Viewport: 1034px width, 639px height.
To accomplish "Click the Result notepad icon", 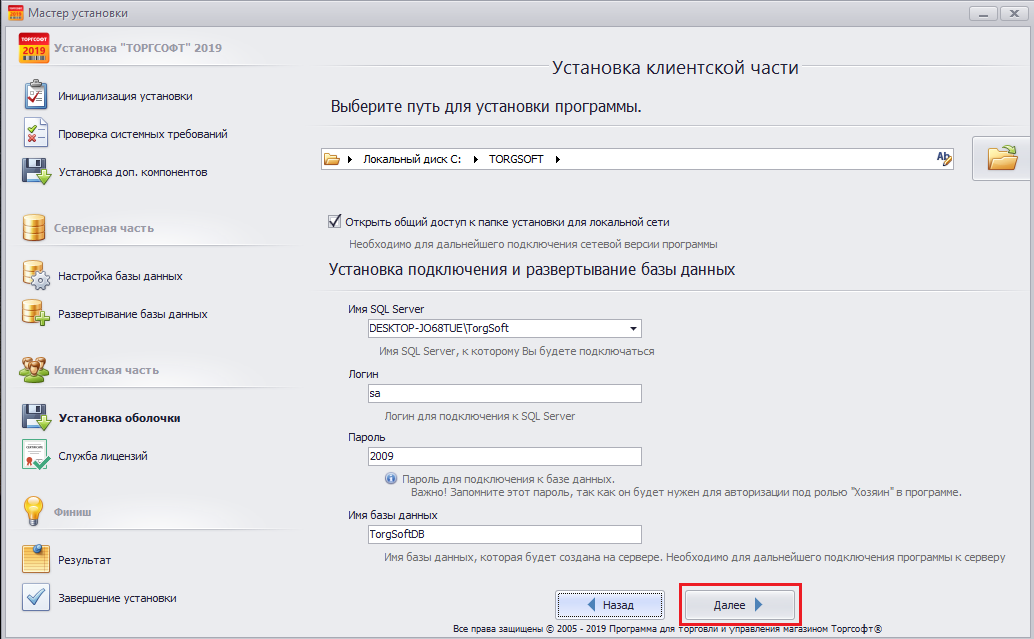I will [x=35, y=560].
